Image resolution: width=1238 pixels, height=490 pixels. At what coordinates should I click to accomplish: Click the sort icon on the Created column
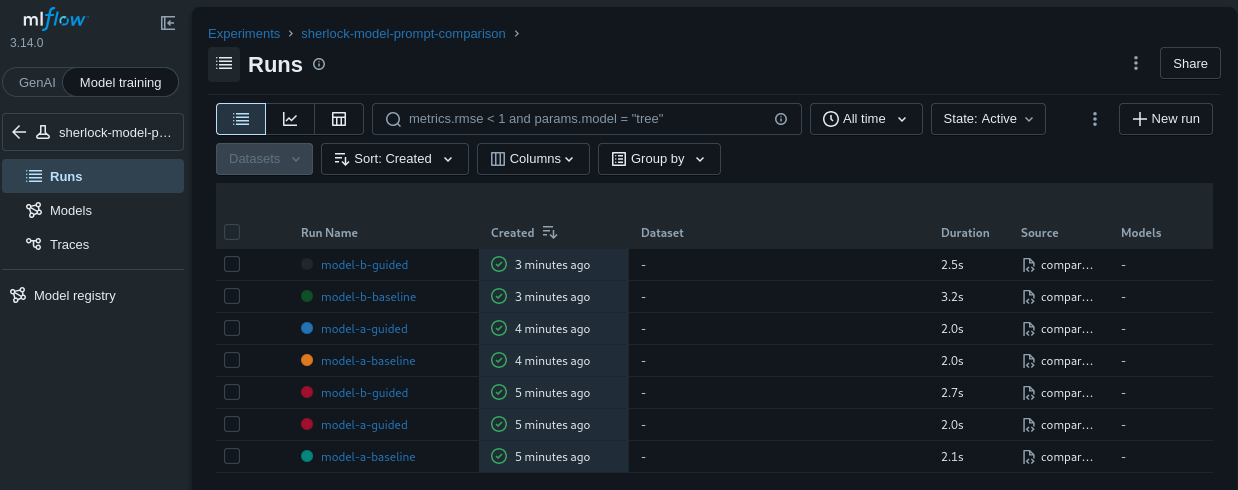[x=549, y=232]
